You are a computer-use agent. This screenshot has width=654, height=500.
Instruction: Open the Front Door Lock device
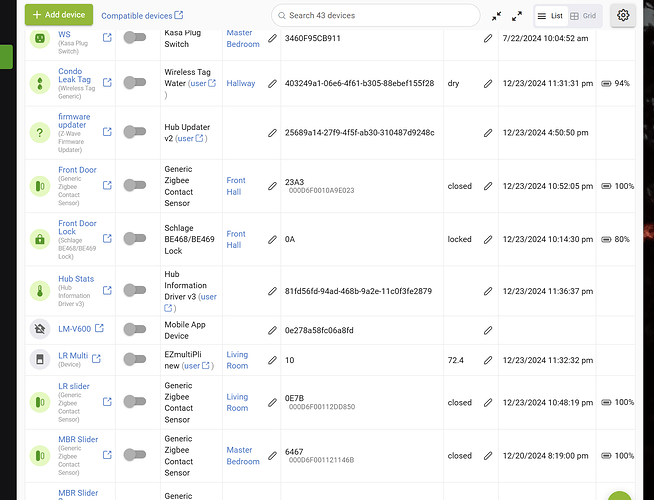coord(77,227)
